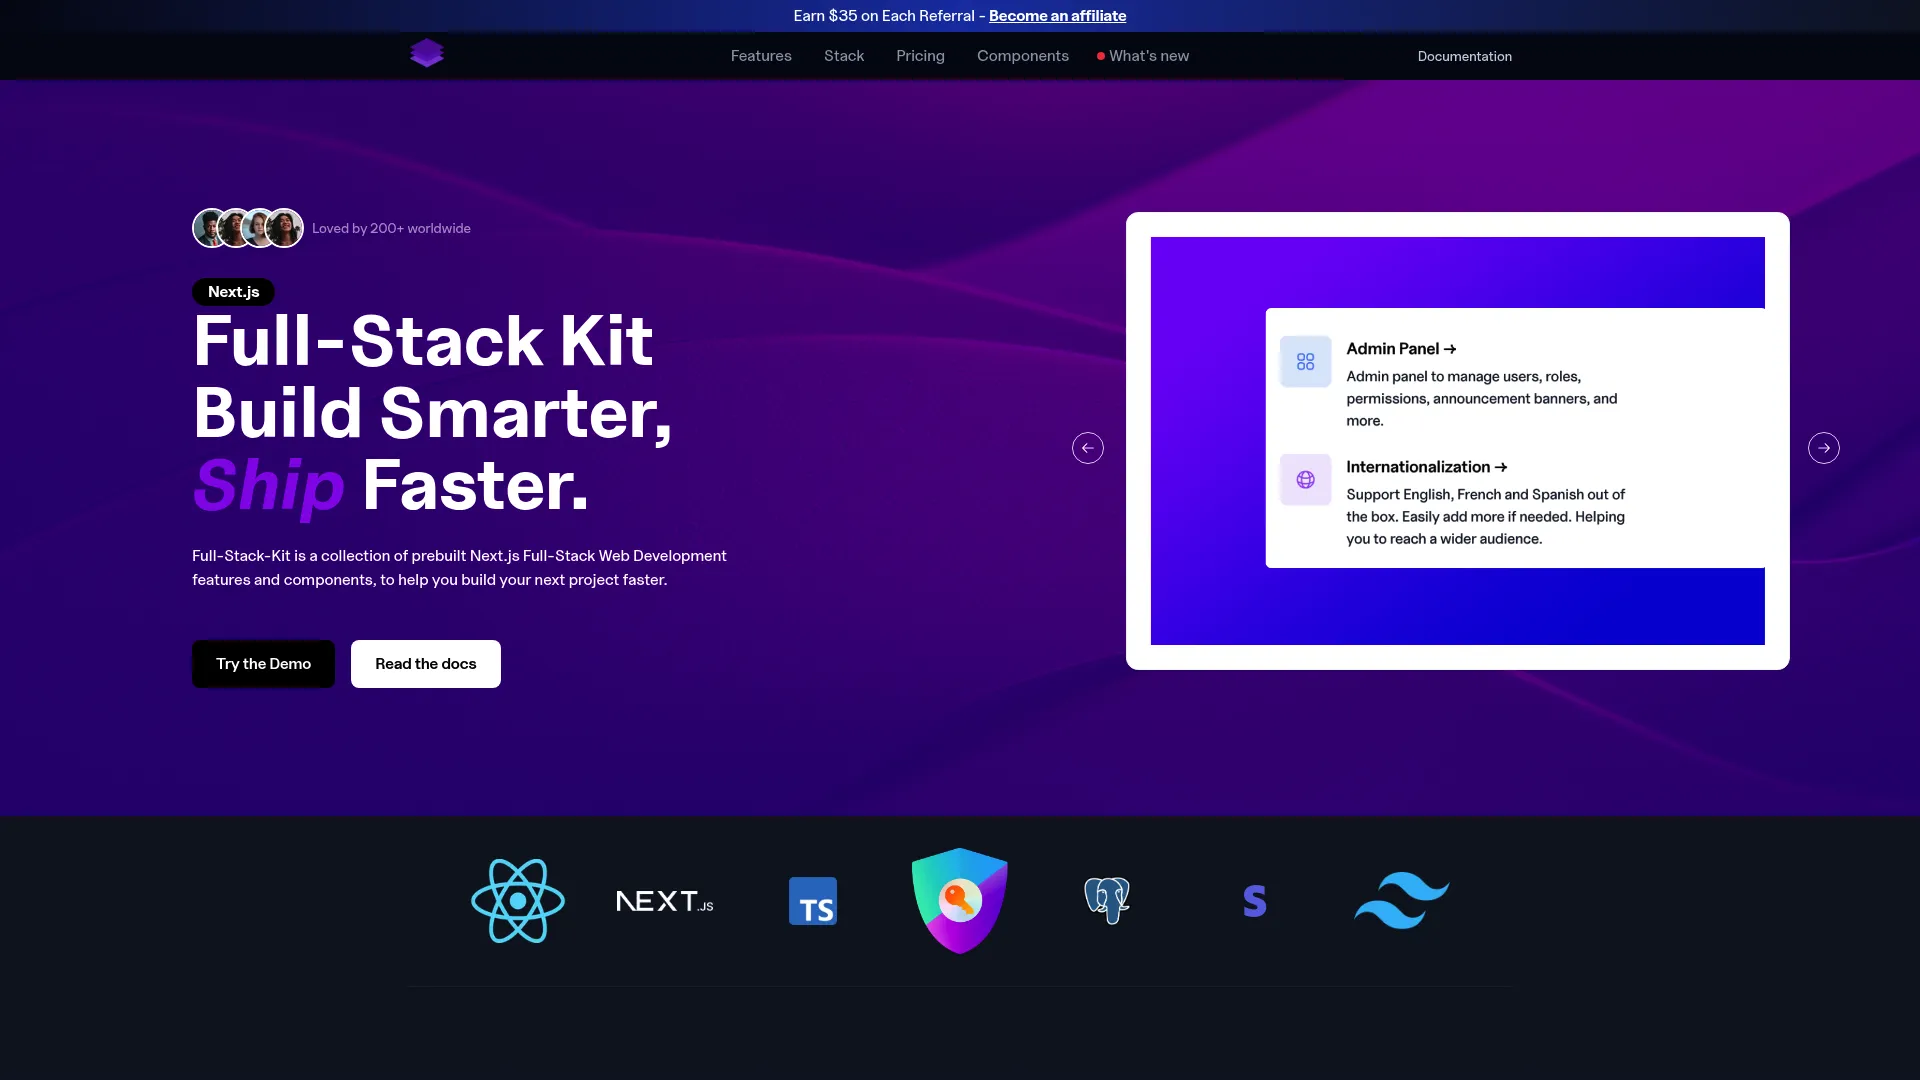The width and height of the screenshot is (1920, 1080).
Task: Open Read the docs
Action: pos(425,663)
